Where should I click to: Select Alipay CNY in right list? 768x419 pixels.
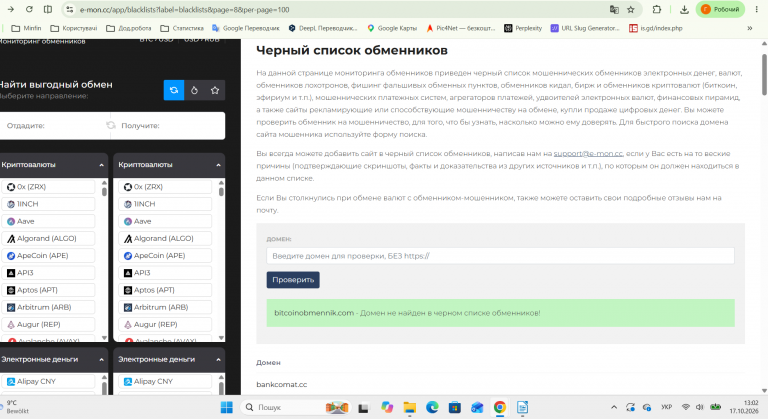(165, 381)
